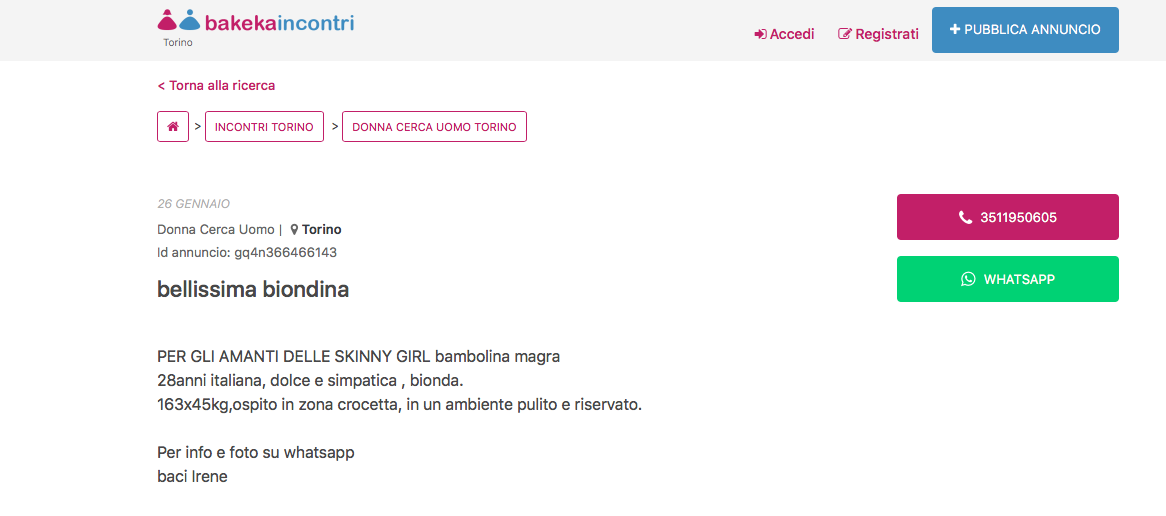Click the bold Torino location text
Viewport: 1166px width, 516px height.
(322, 230)
